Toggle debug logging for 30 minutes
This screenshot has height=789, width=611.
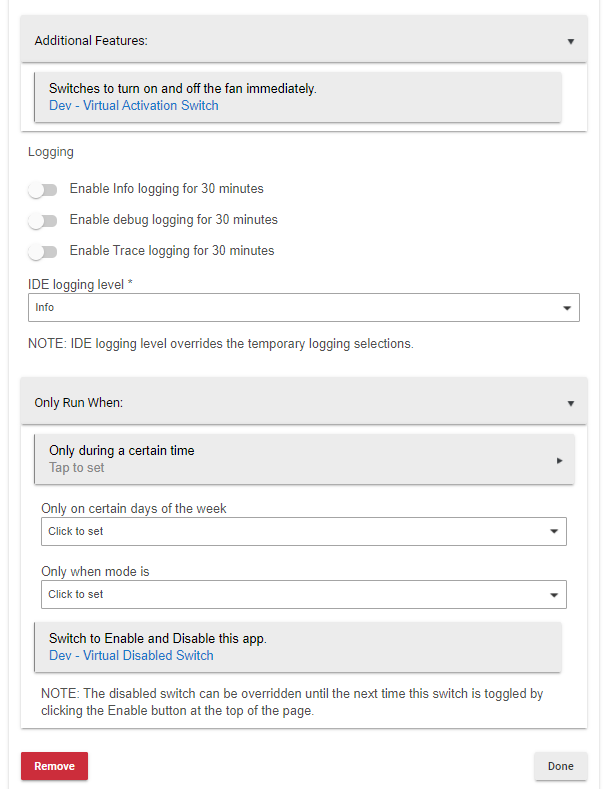click(43, 220)
